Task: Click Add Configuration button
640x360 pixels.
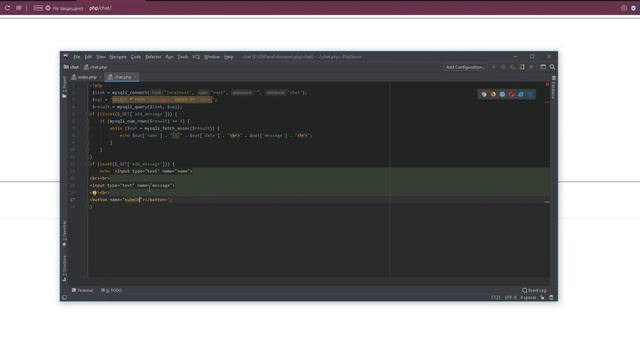Action: 465,67
